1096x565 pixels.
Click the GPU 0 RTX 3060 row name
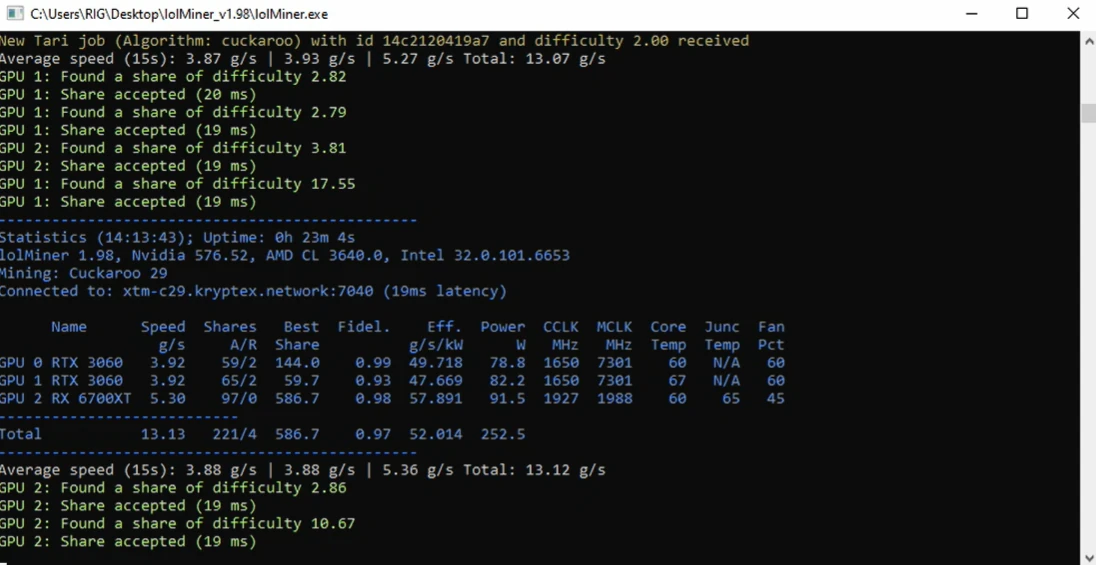(x=62, y=362)
